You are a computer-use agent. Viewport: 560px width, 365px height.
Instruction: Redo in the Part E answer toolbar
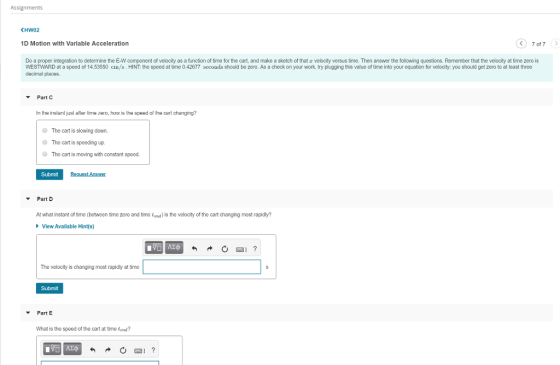click(x=108, y=350)
